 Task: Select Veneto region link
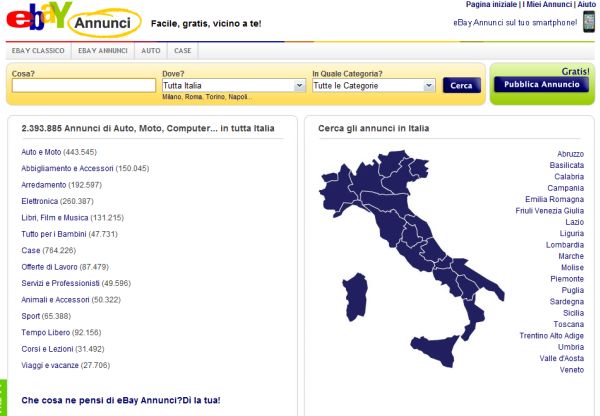[572, 370]
